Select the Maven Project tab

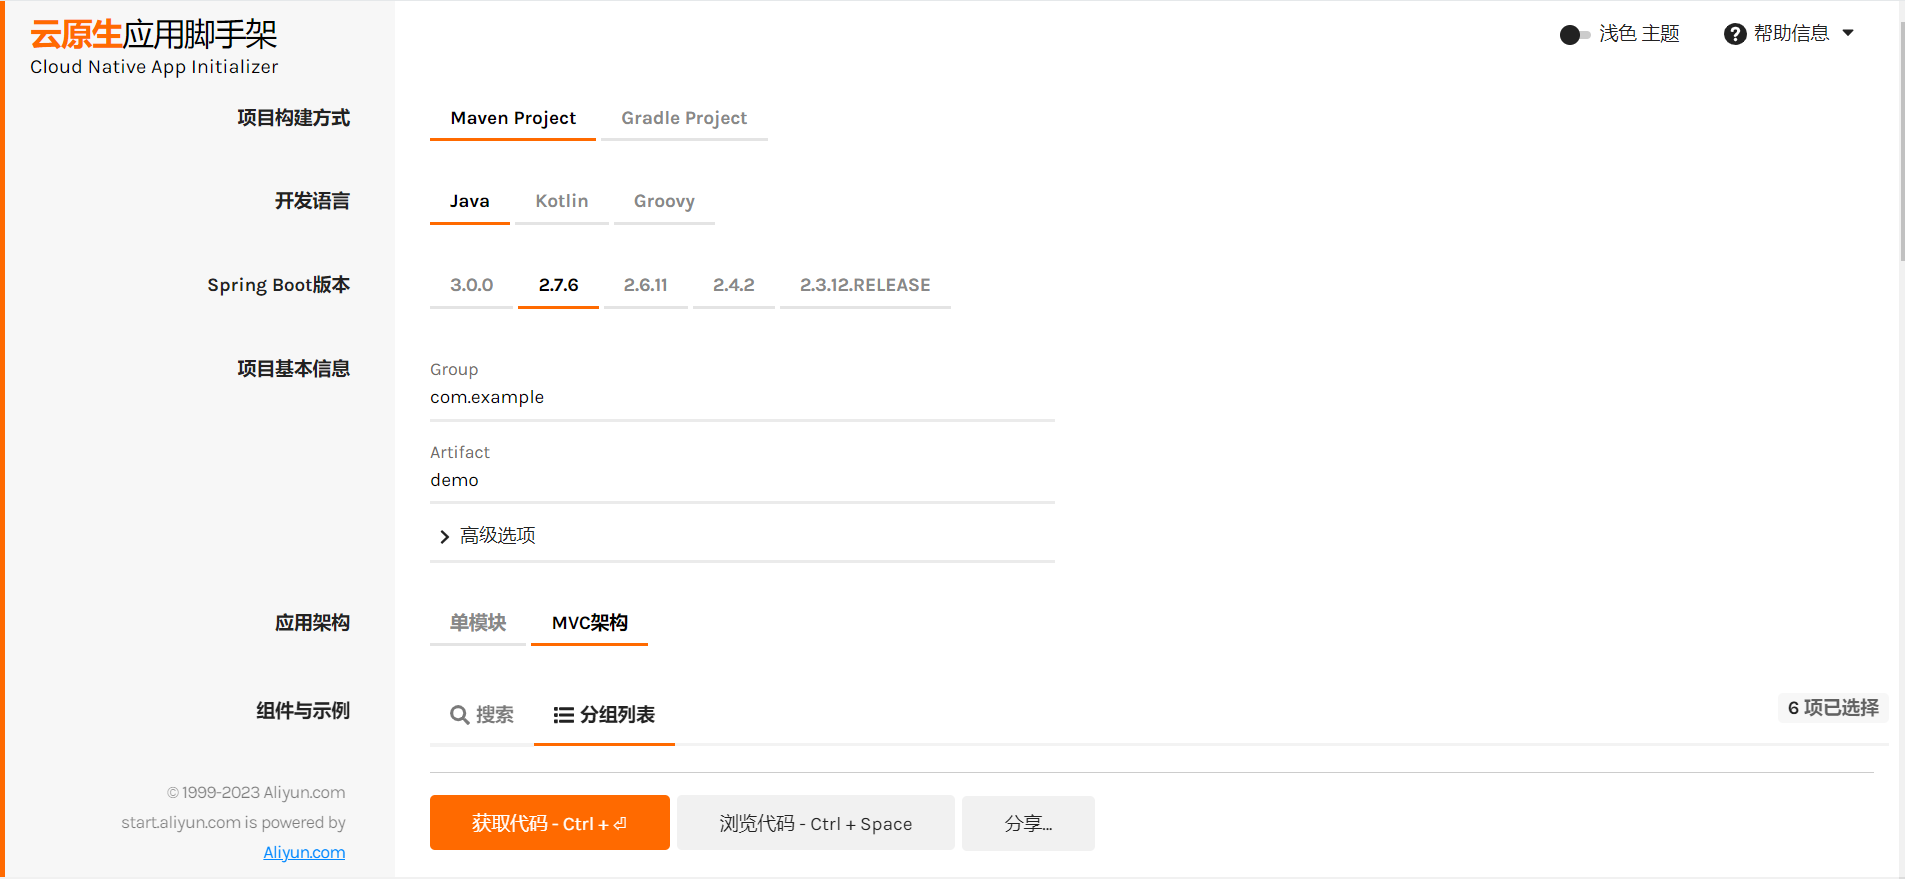(513, 119)
